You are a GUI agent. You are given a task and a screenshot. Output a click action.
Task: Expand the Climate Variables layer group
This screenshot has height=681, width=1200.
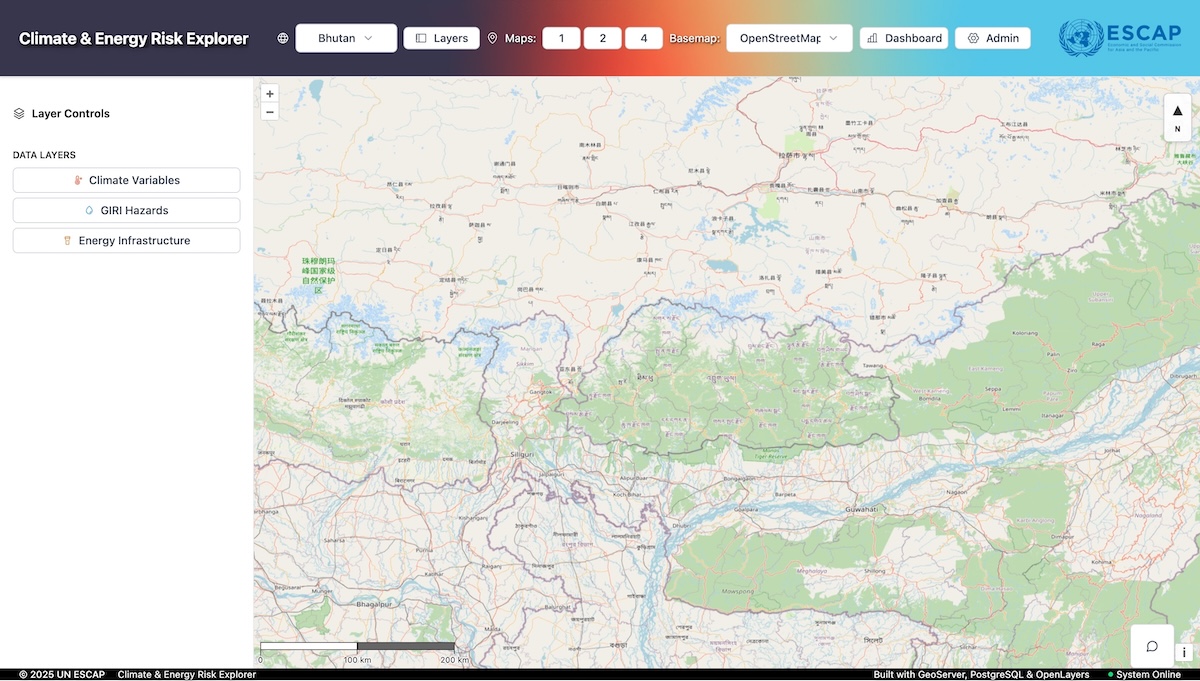click(x=126, y=180)
